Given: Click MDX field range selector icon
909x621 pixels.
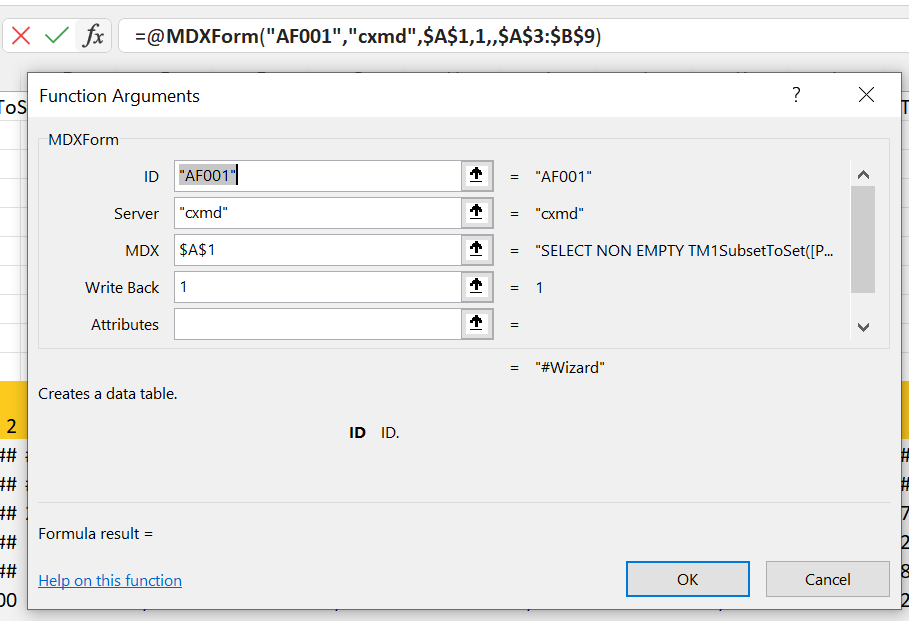Looking at the screenshot, I should coord(476,250).
